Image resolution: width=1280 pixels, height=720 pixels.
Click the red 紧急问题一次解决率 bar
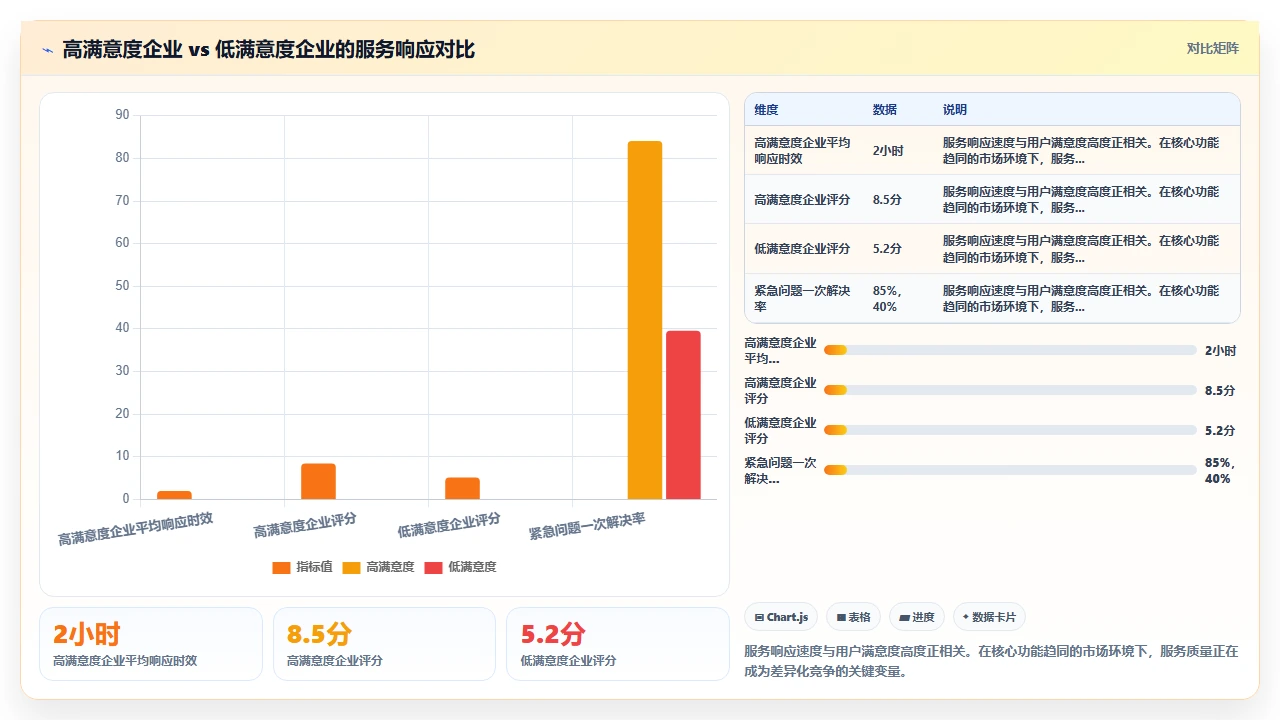coord(683,415)
